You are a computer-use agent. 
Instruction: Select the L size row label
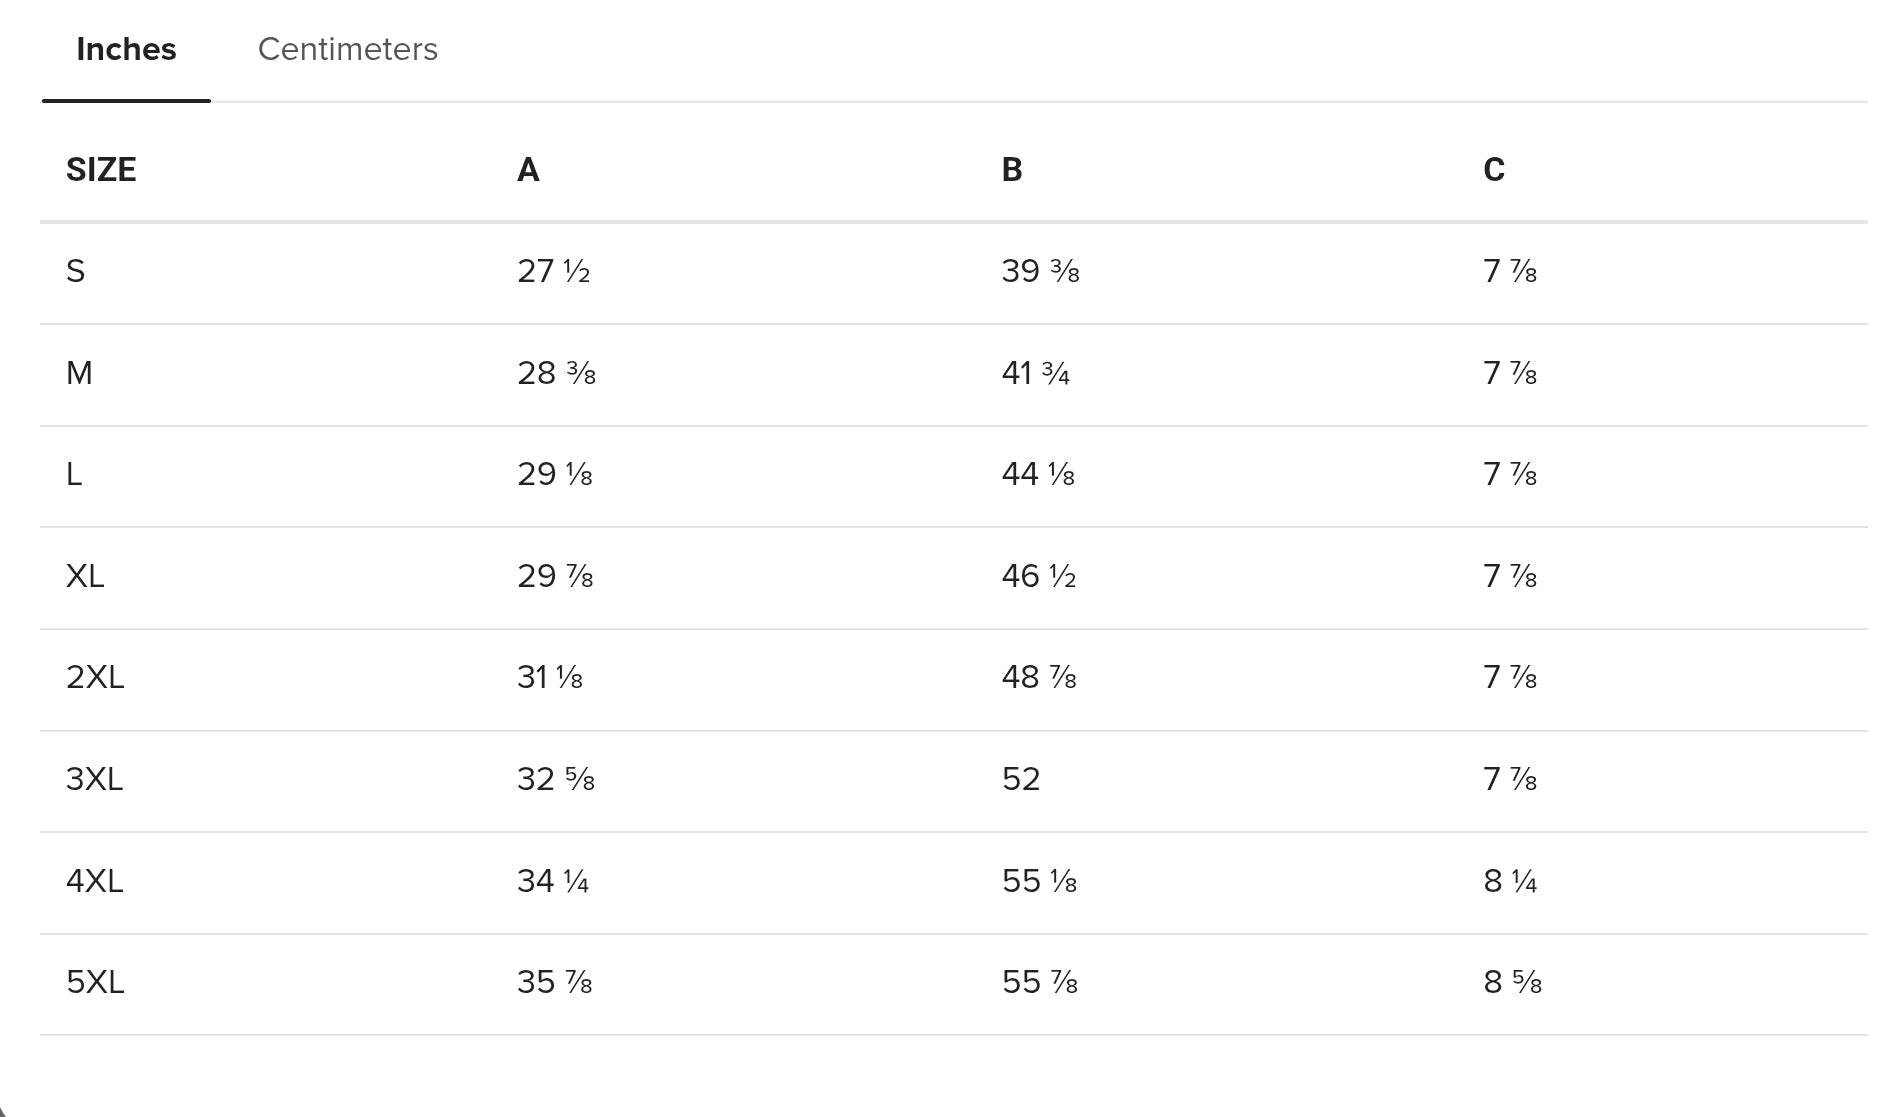coord(74,474)
